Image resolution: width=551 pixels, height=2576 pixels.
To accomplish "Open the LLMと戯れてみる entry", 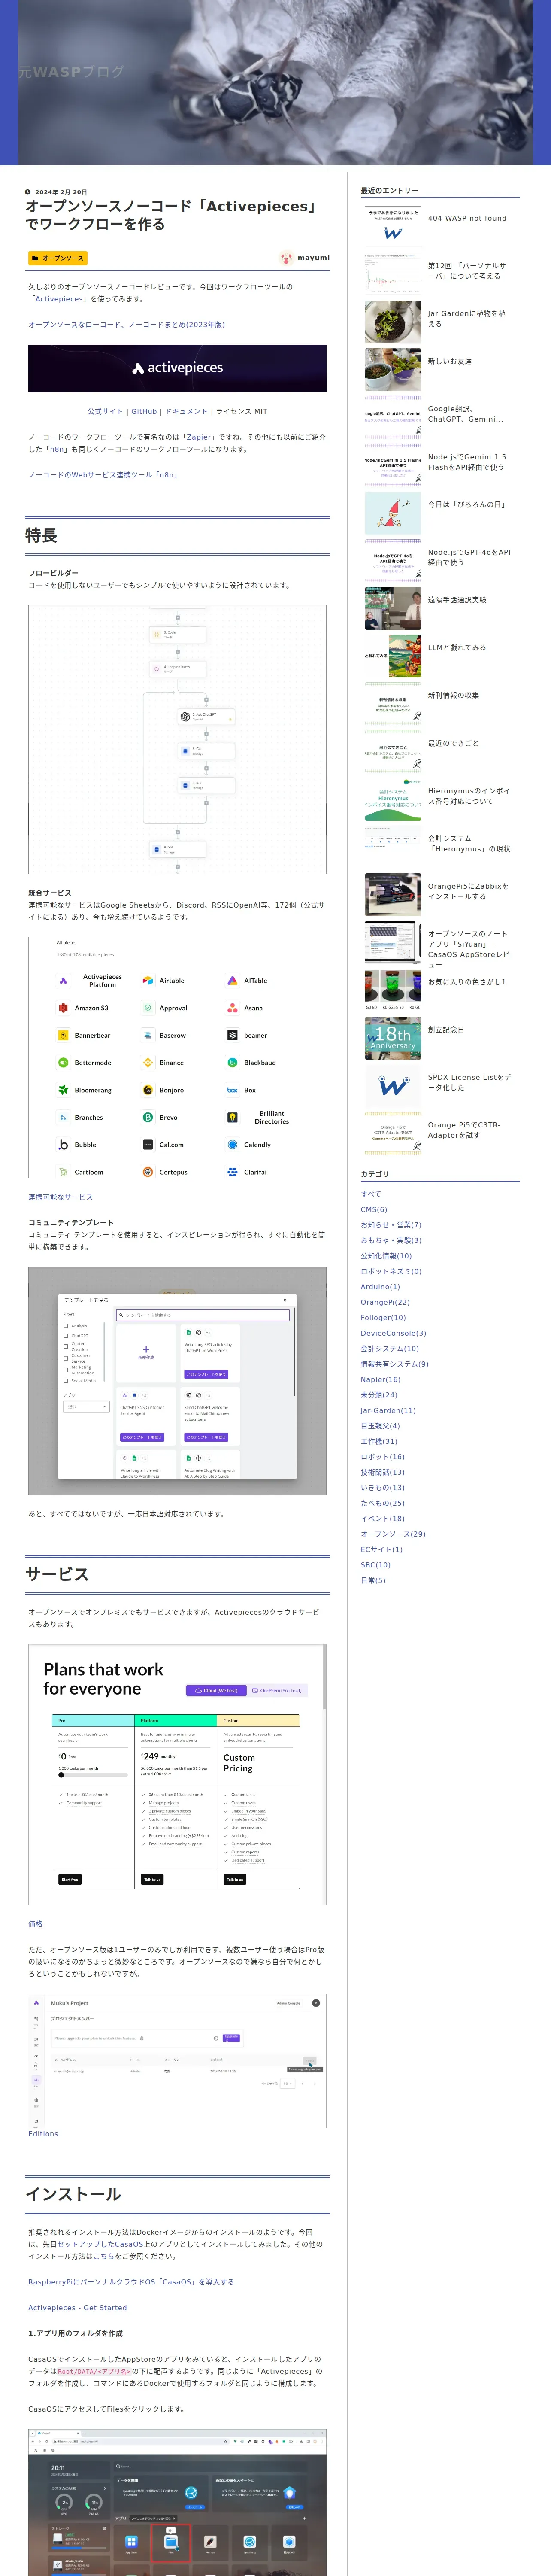I will pyautogui.click(x=457, y=647).
